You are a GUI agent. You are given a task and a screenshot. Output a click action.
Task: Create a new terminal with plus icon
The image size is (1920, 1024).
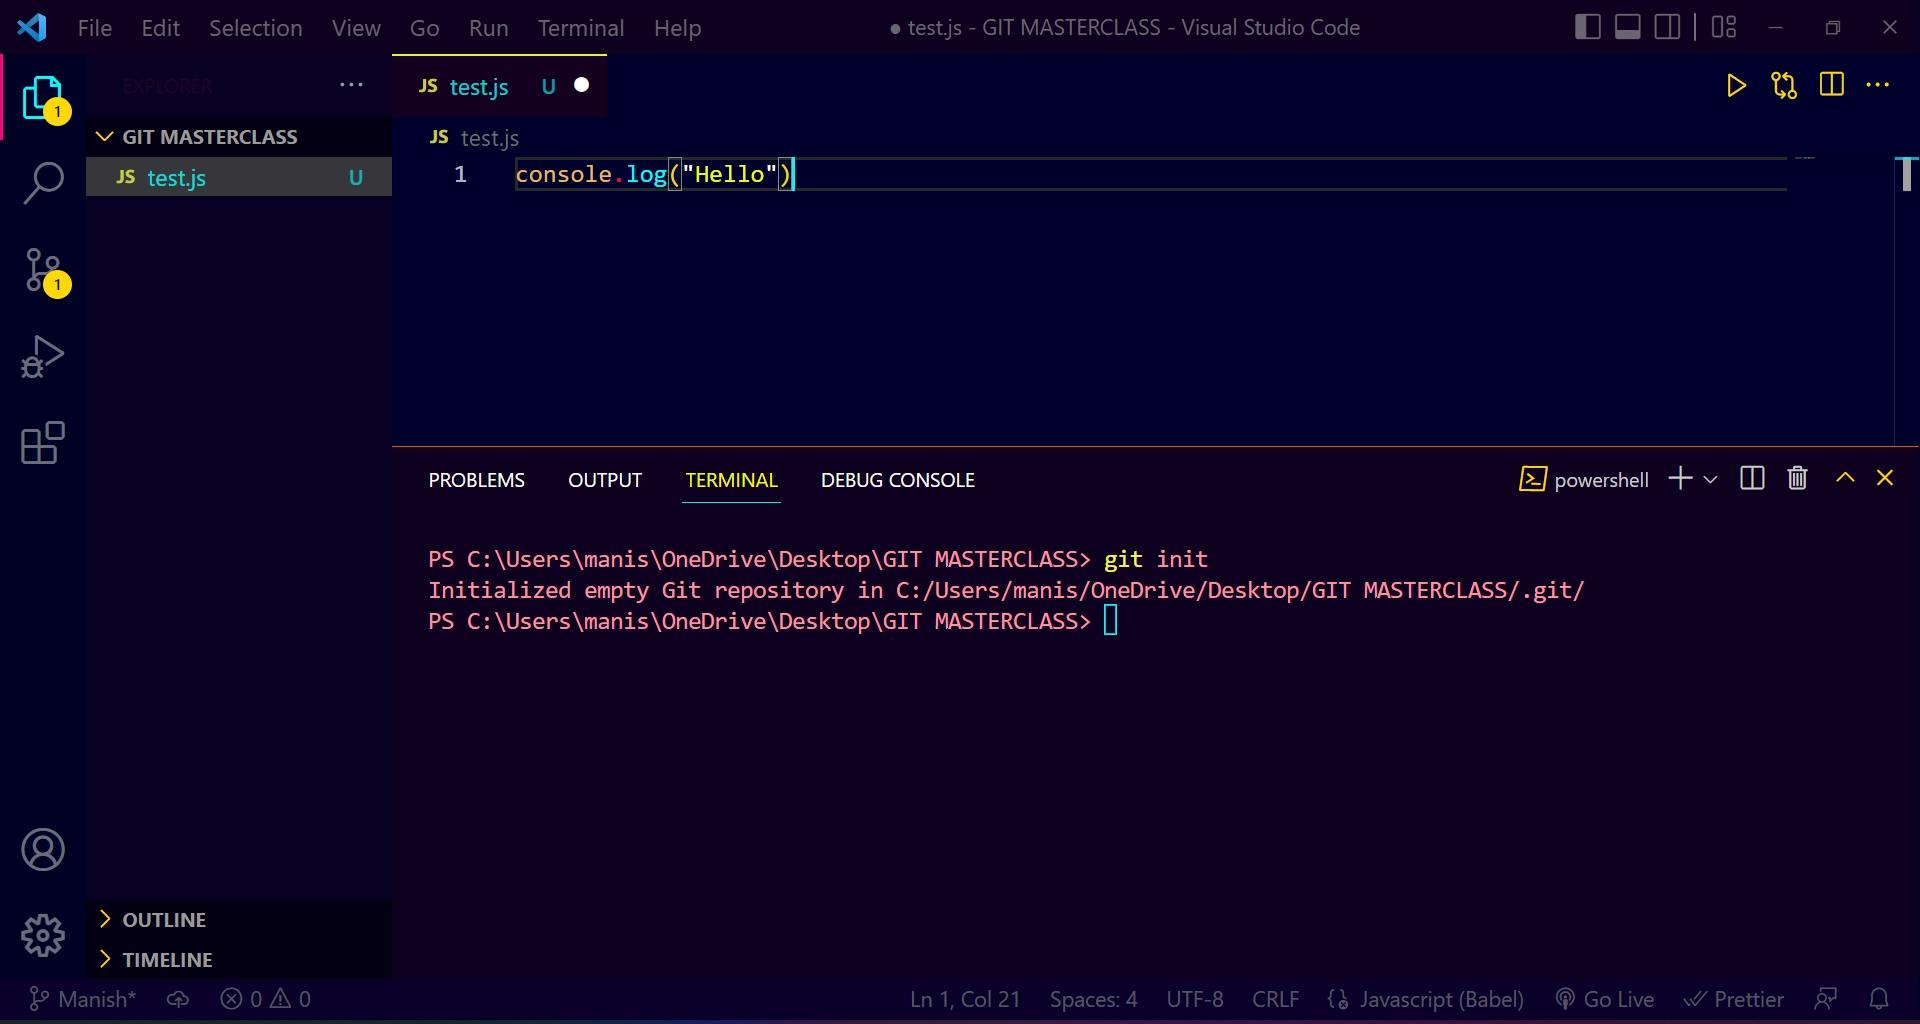tap(1681, 479)
